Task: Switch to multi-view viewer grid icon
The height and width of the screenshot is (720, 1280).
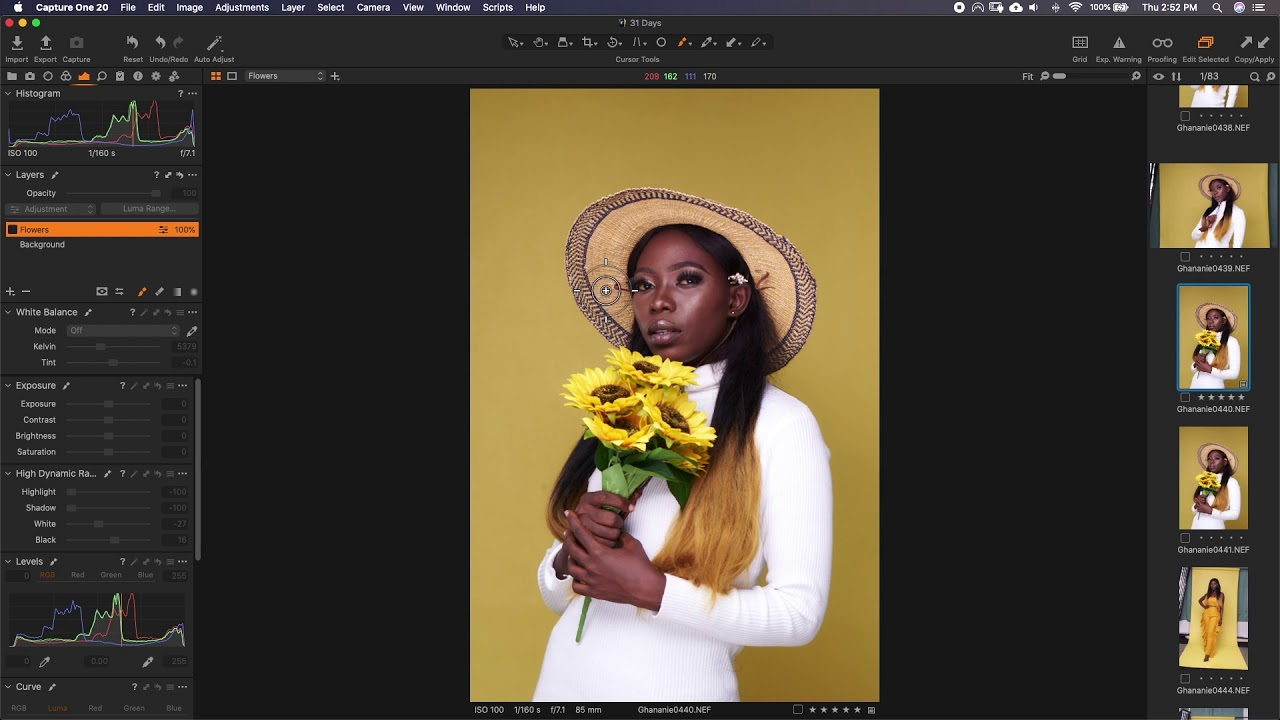Action: pos(216,76)
